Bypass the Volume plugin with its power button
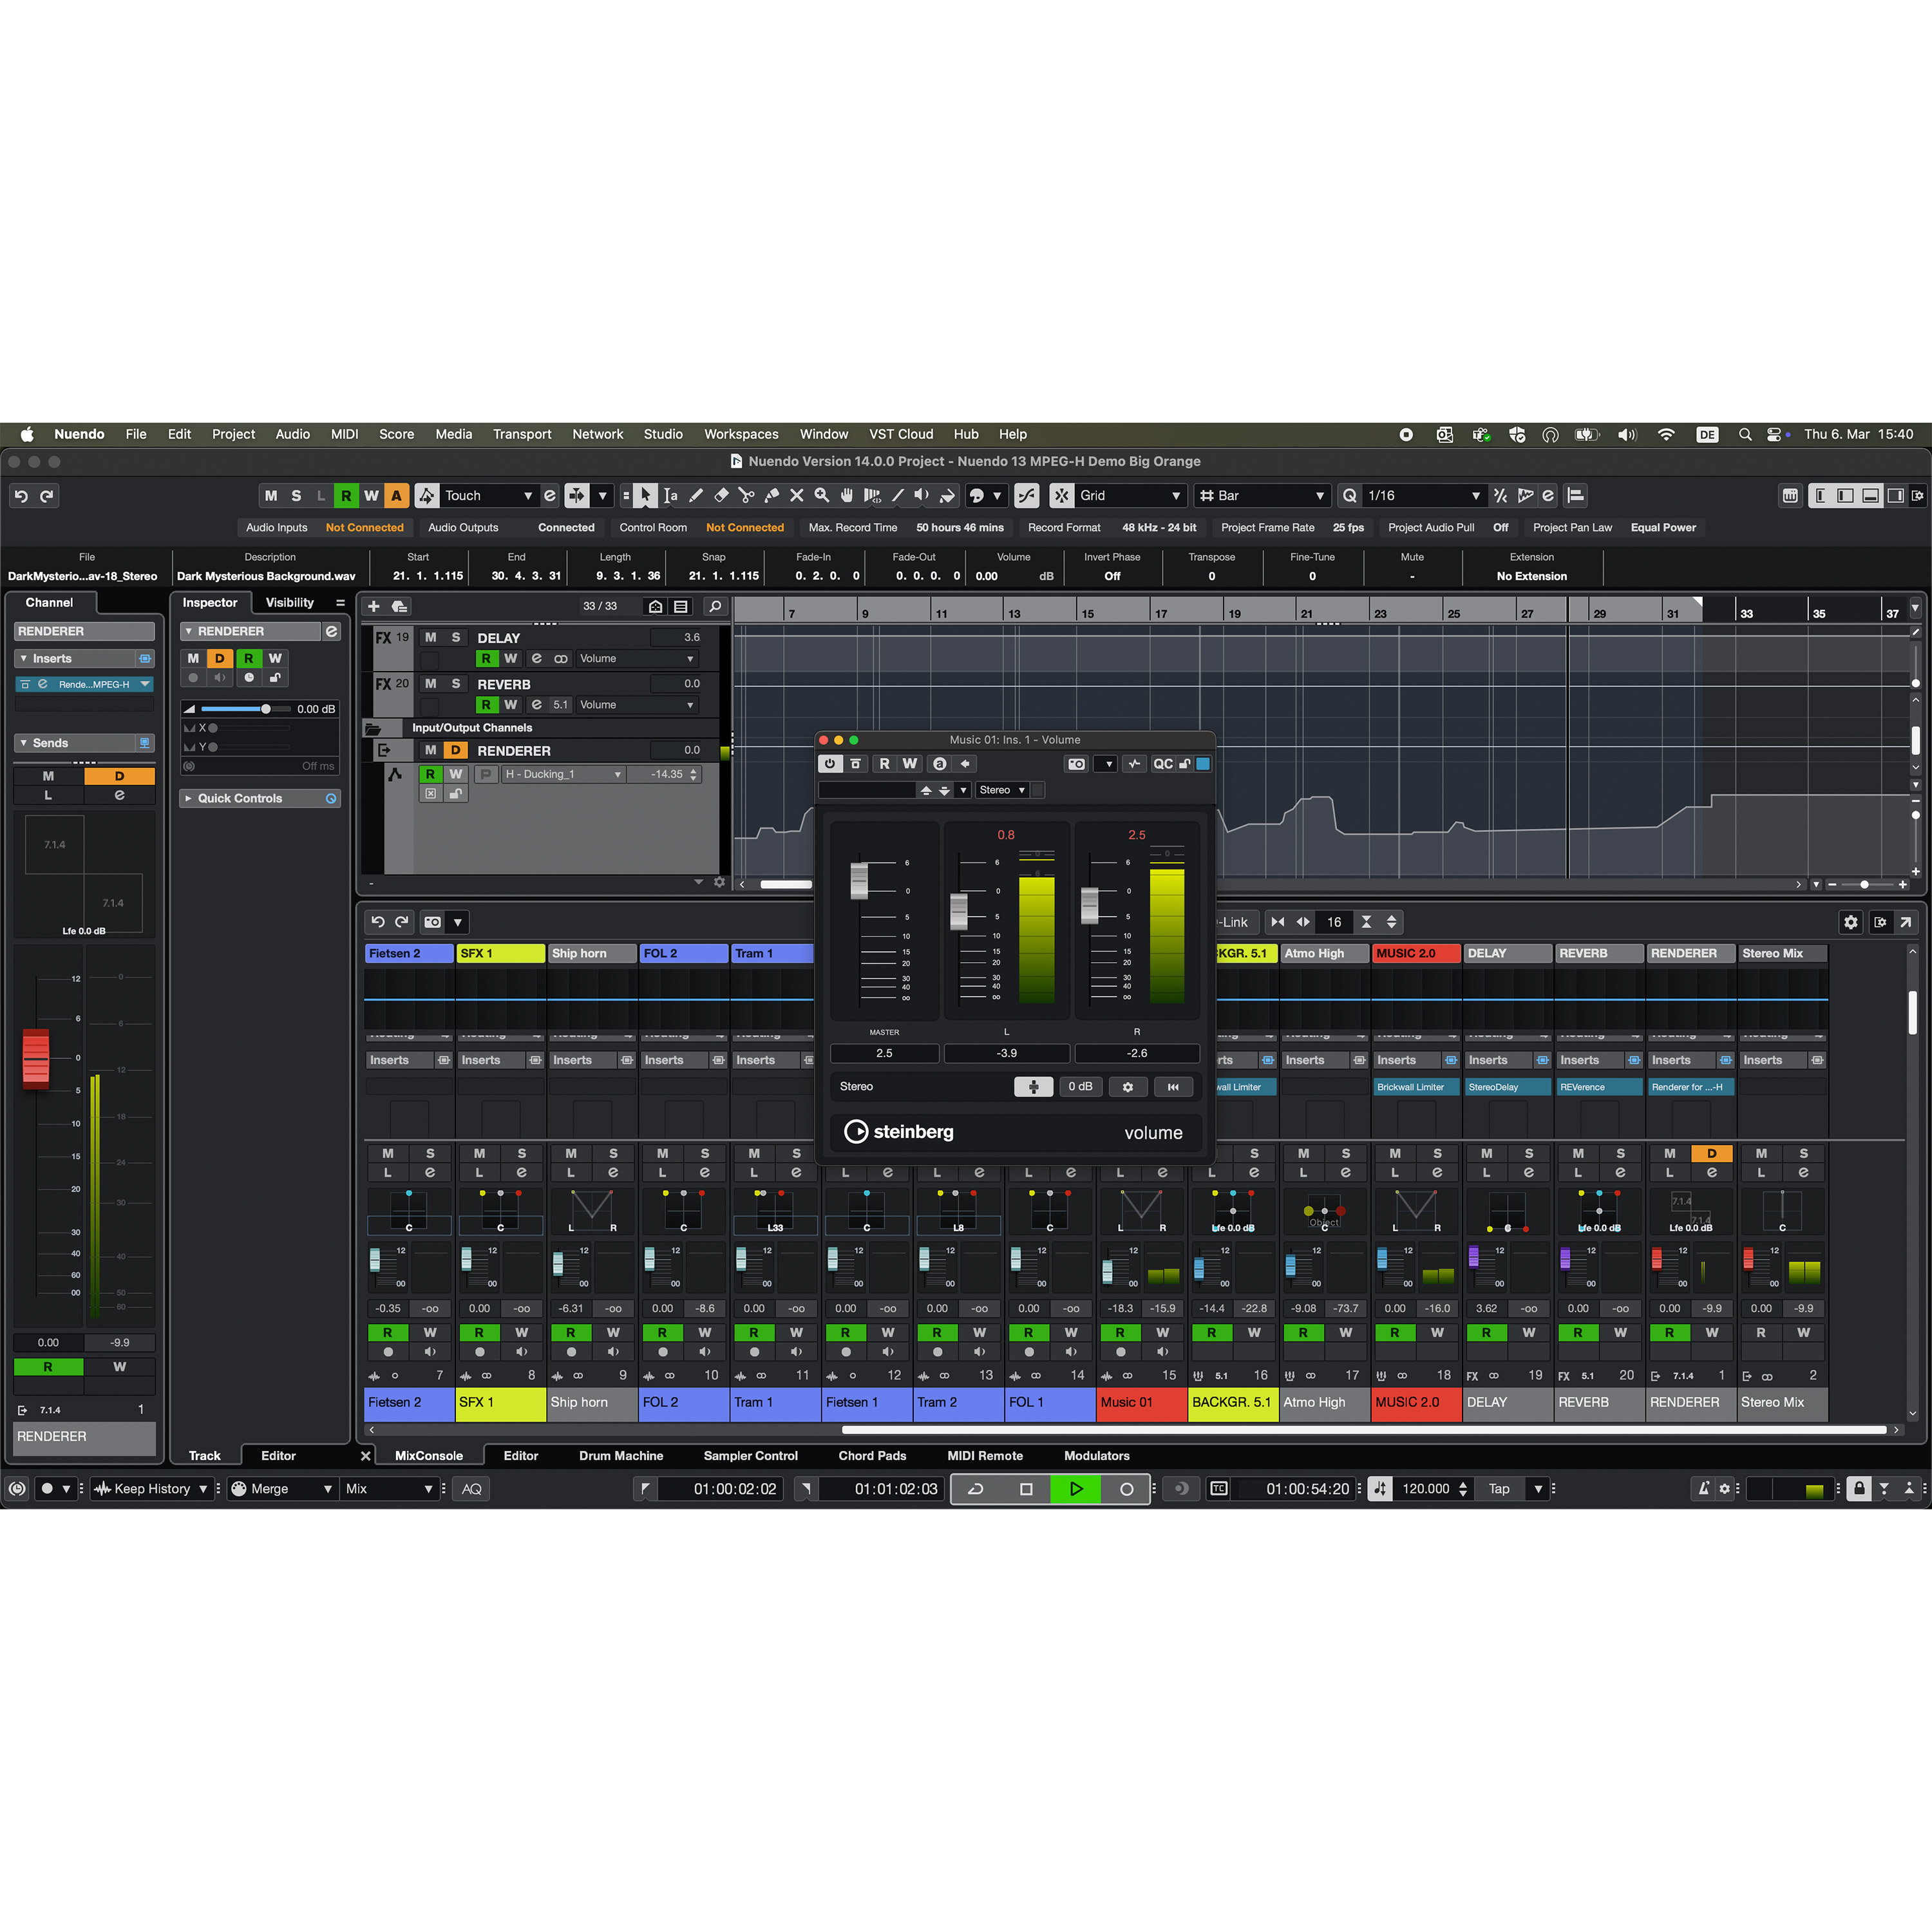 coord(830,764)
